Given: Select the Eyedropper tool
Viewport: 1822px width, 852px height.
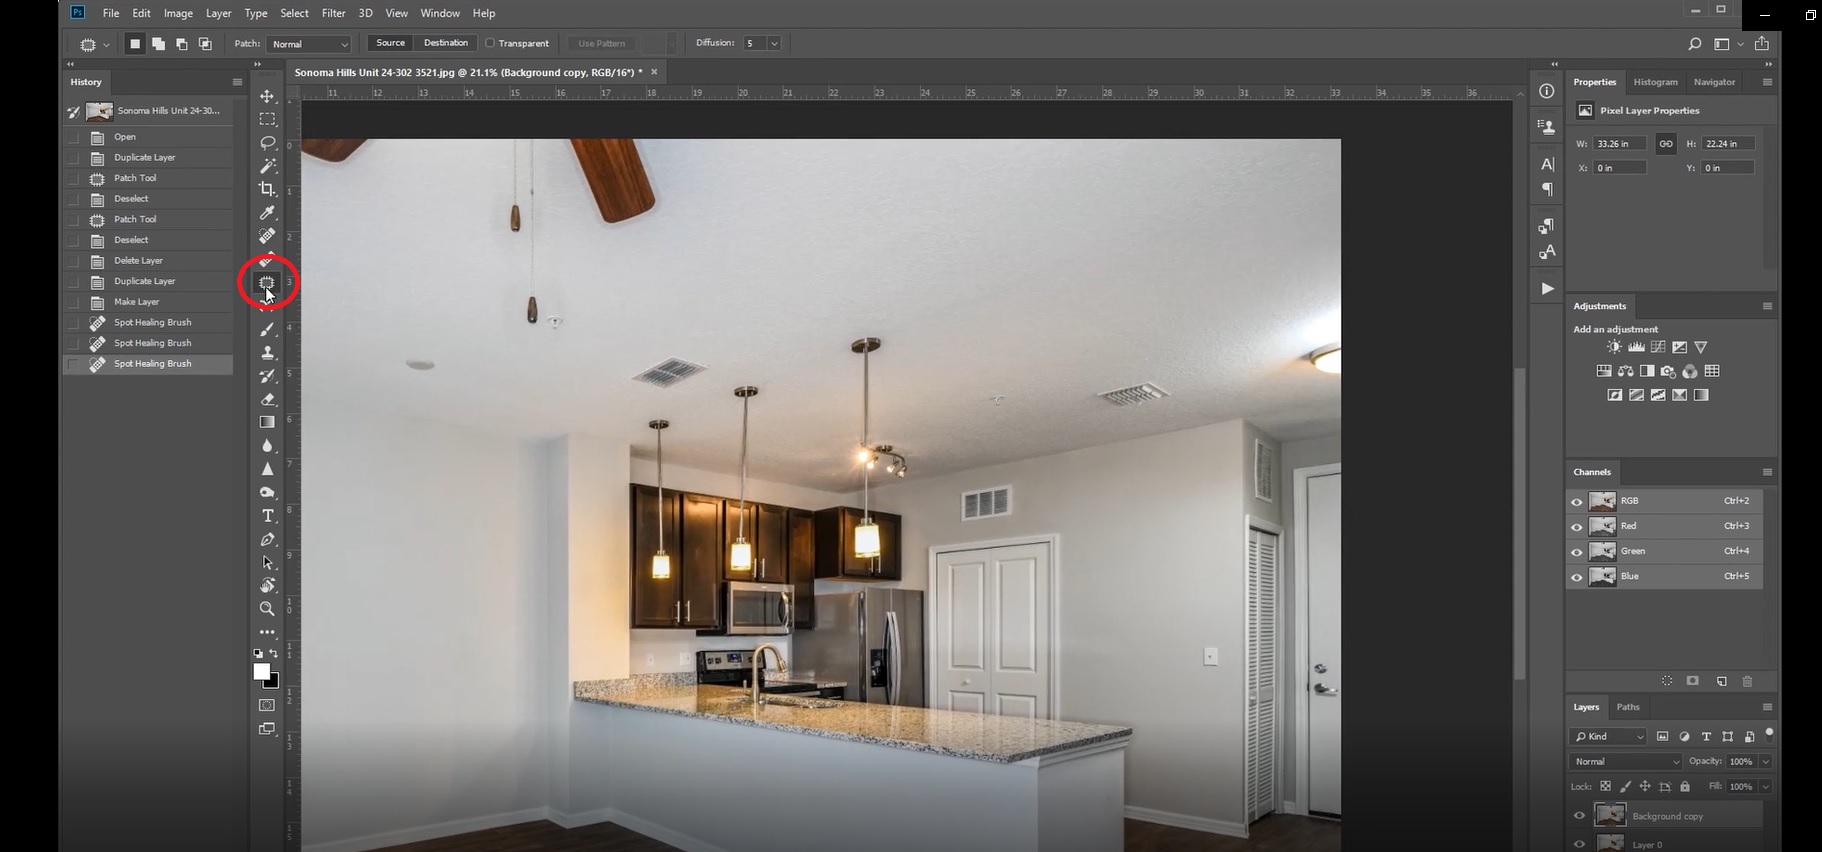Looking at the screenshot, I should [267, 213].
